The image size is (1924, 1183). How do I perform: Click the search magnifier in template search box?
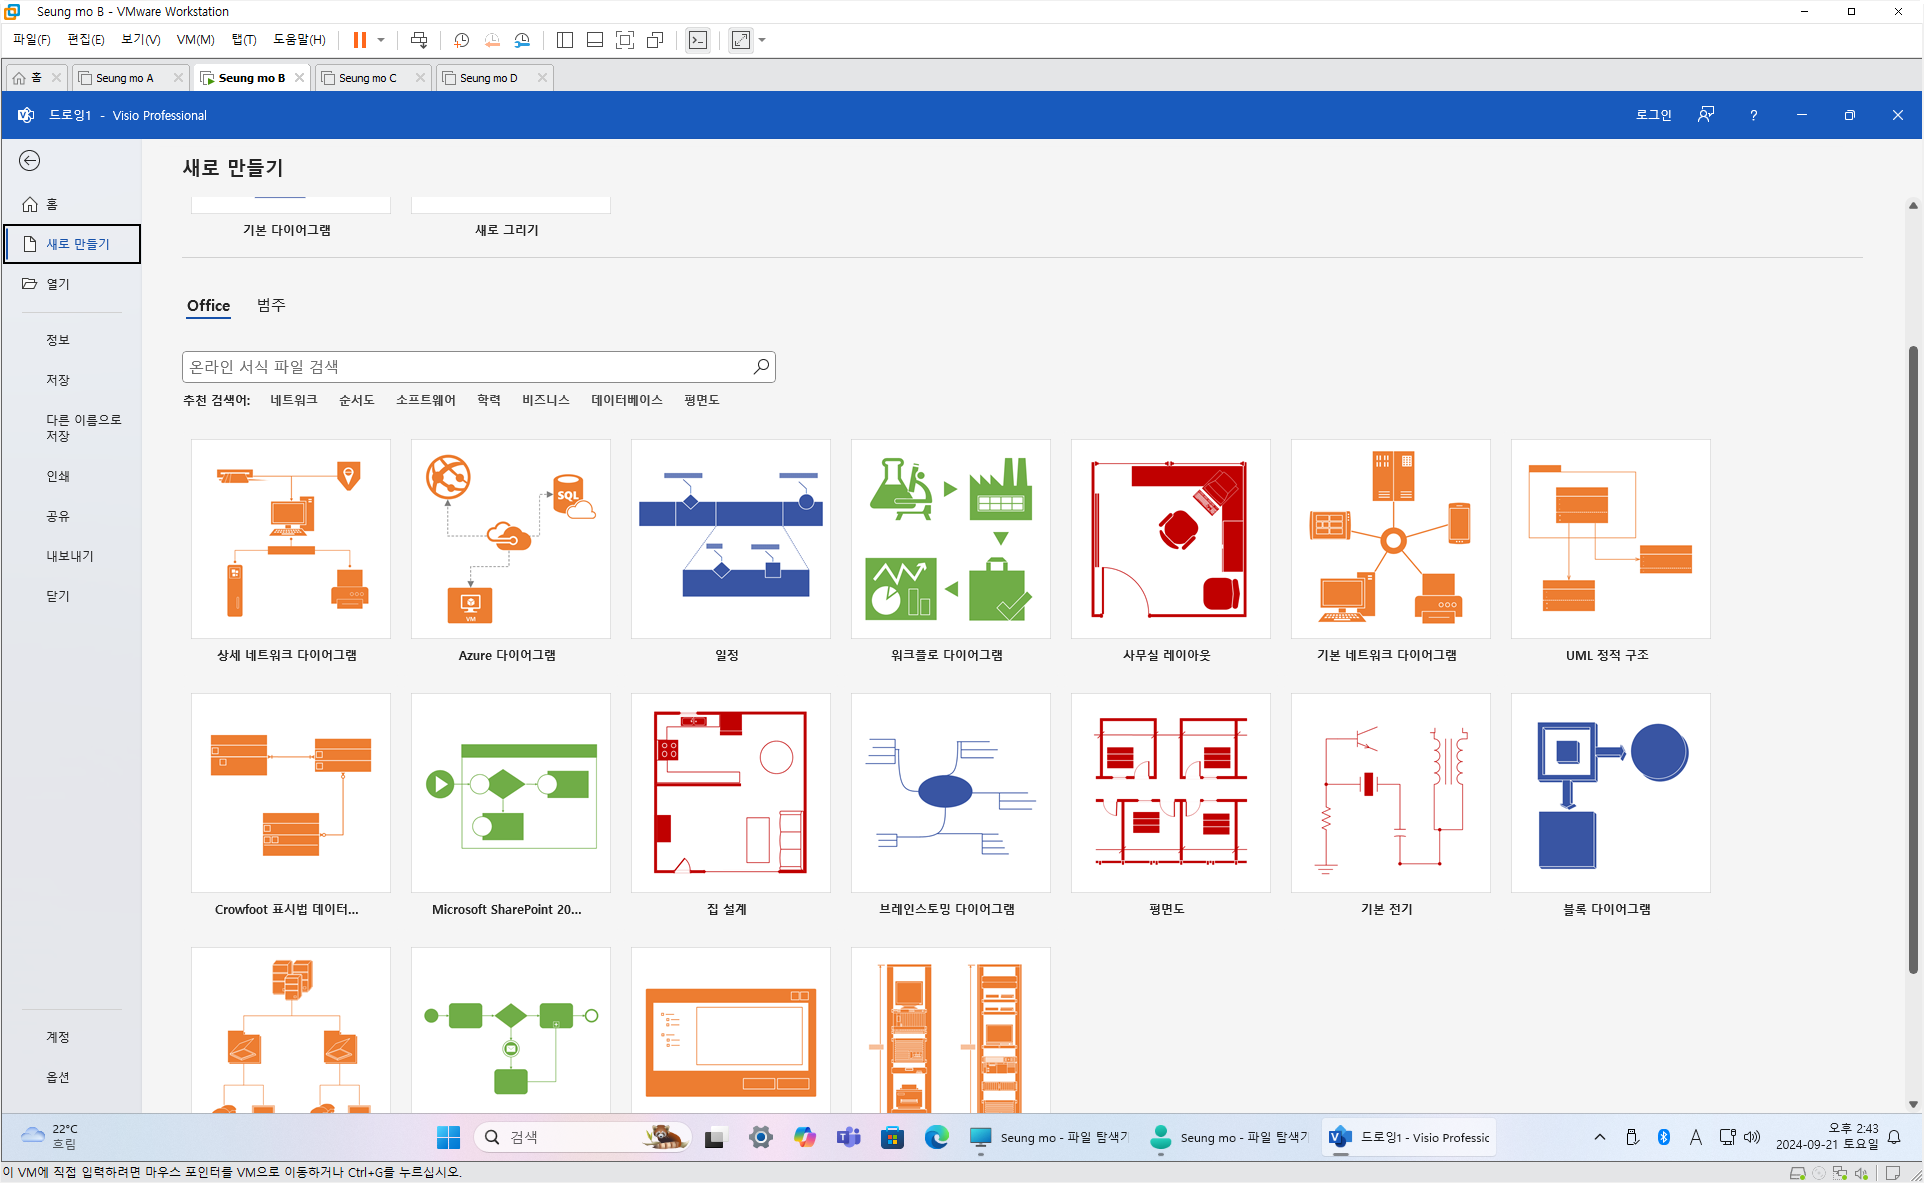pos(761,367)
